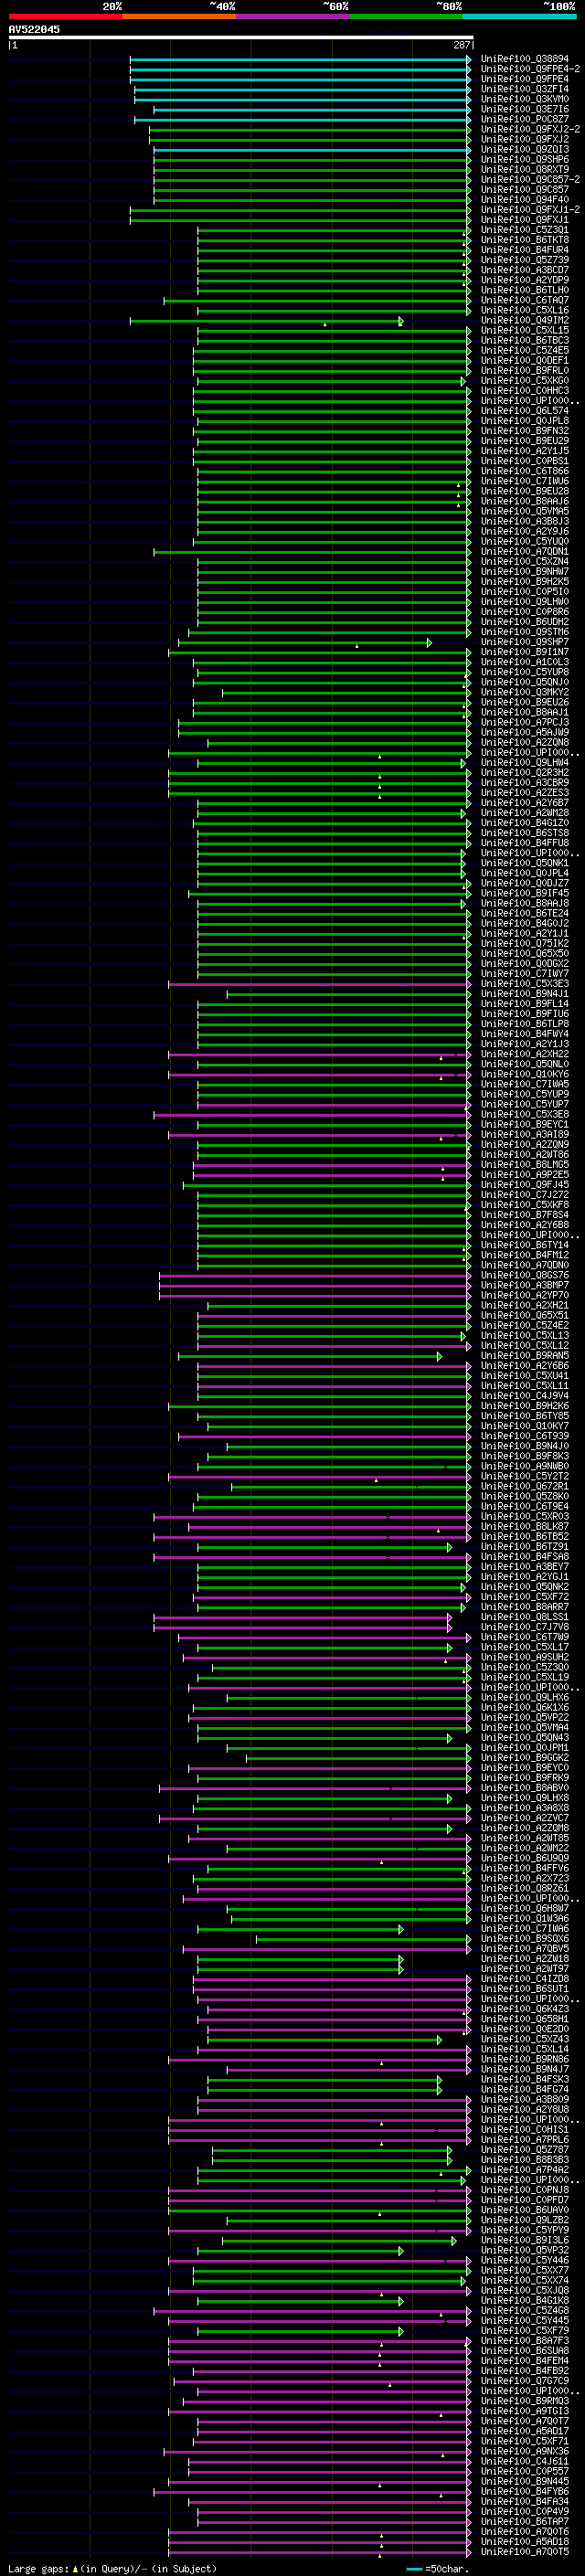Open the UniRef100_B4FUR4 hit
The height and width of the screenshot is (2576, 585).
pyautogui.click(x=524, y=250)
